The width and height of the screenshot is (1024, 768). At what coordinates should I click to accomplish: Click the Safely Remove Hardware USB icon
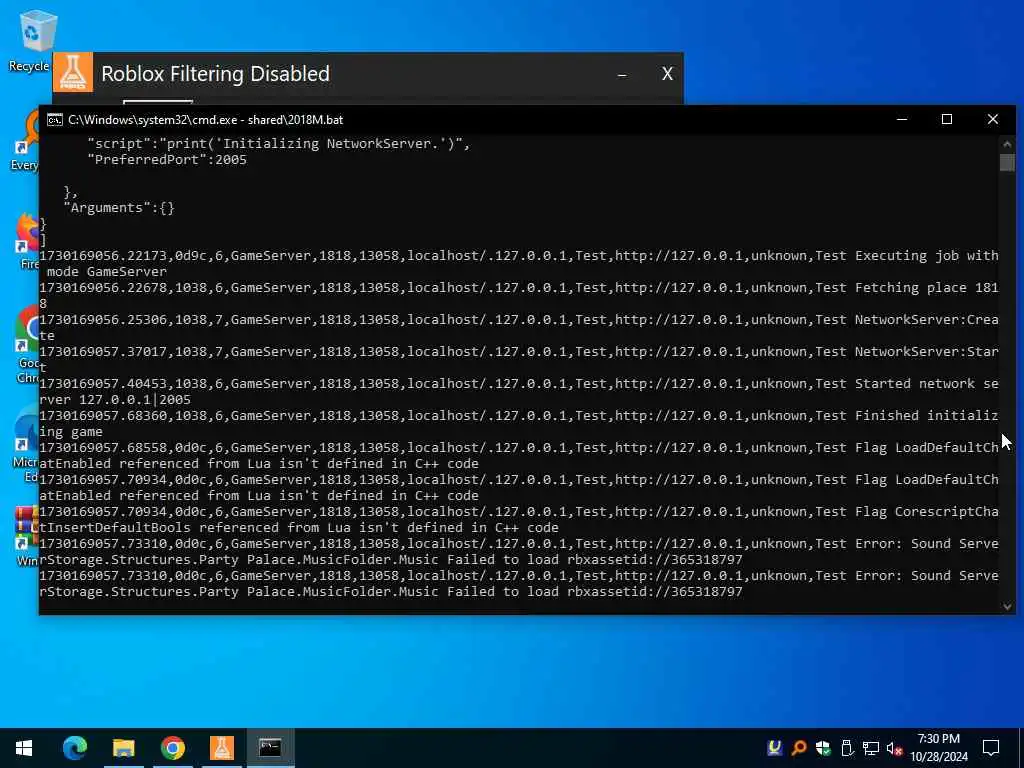tap(846, 748)
